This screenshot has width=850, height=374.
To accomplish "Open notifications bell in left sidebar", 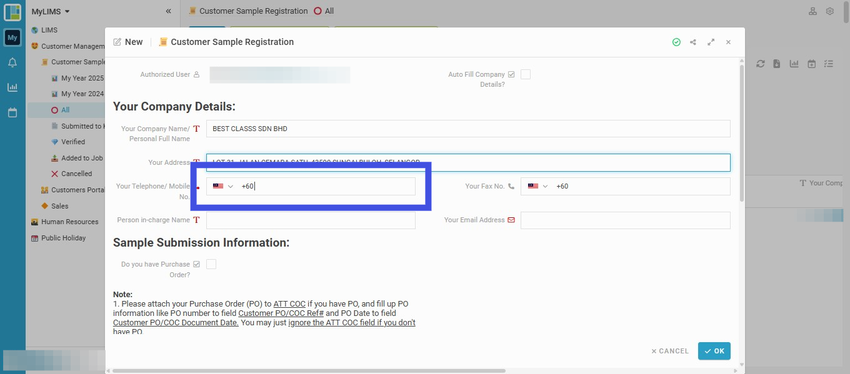I will 12,63.
